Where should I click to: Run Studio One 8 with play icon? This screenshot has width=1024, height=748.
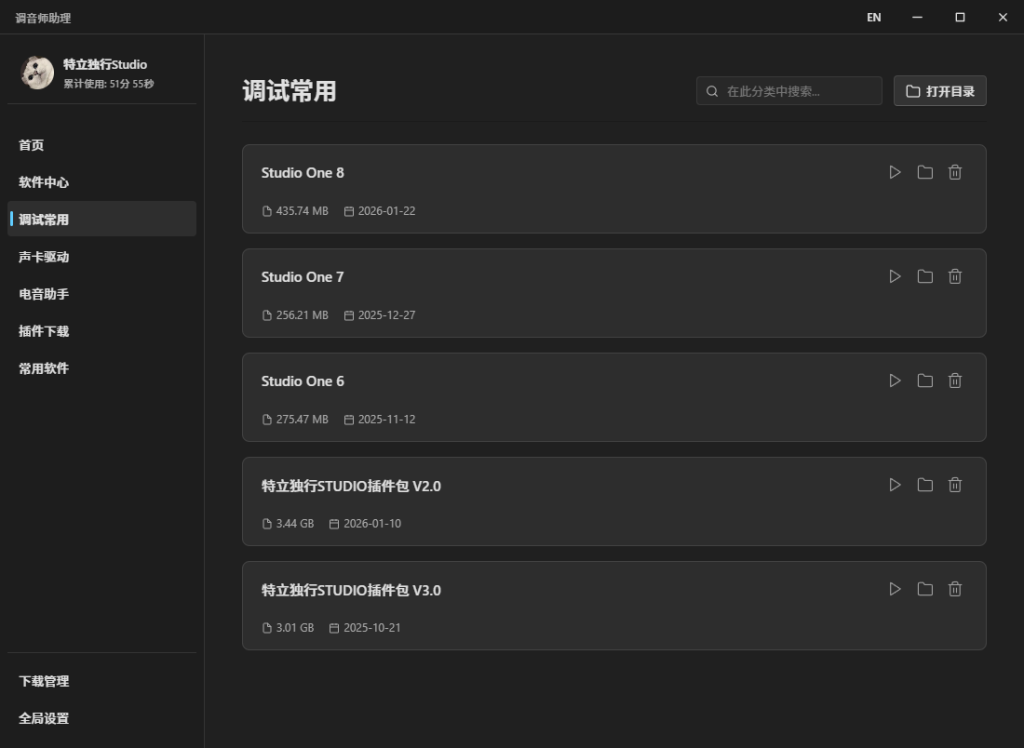[895, 172]
